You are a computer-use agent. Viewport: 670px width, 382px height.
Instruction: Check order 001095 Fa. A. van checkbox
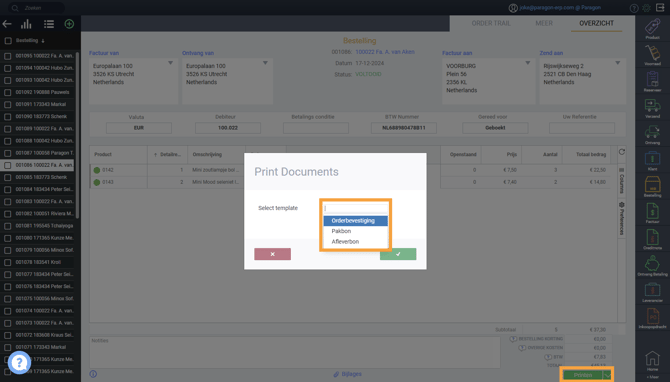click(8, 56)
